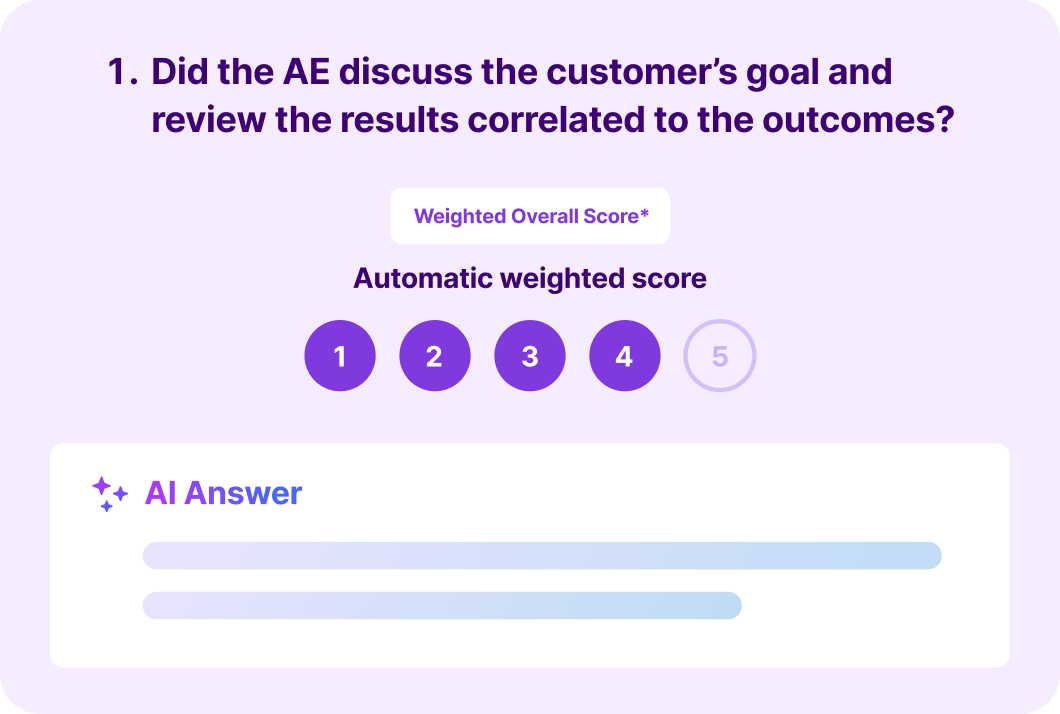1060x714 pixels.
Task: Click the longer AI answer placeholder bar
Action: point(542,556)
